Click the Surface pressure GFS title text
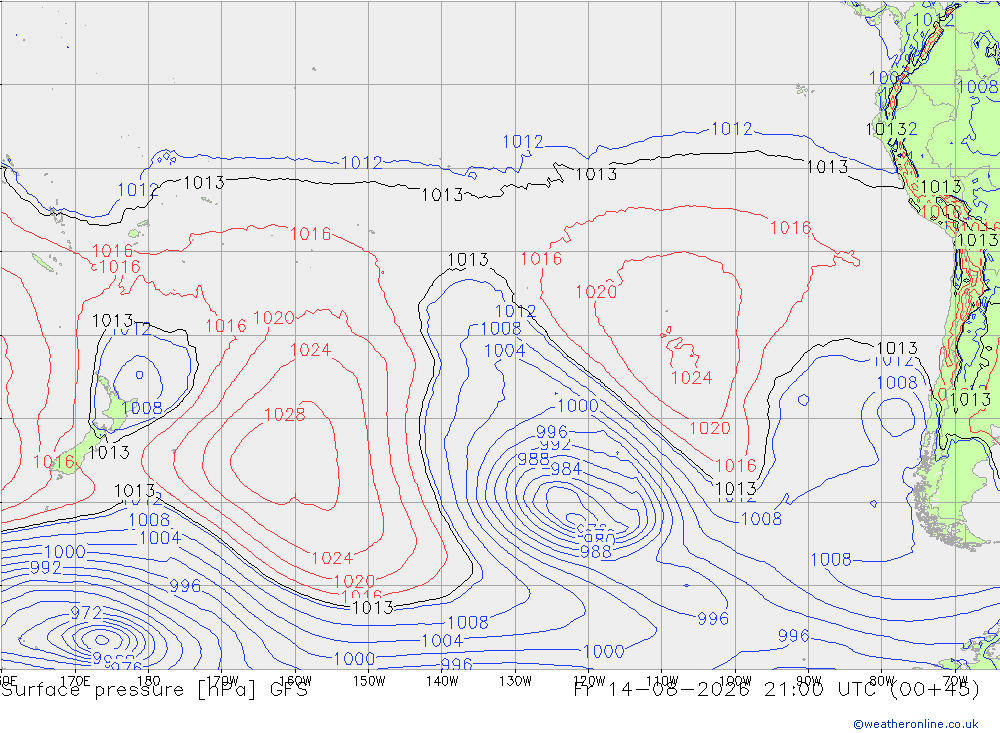This screenshot has width=1000, height=733. point(154,690)
